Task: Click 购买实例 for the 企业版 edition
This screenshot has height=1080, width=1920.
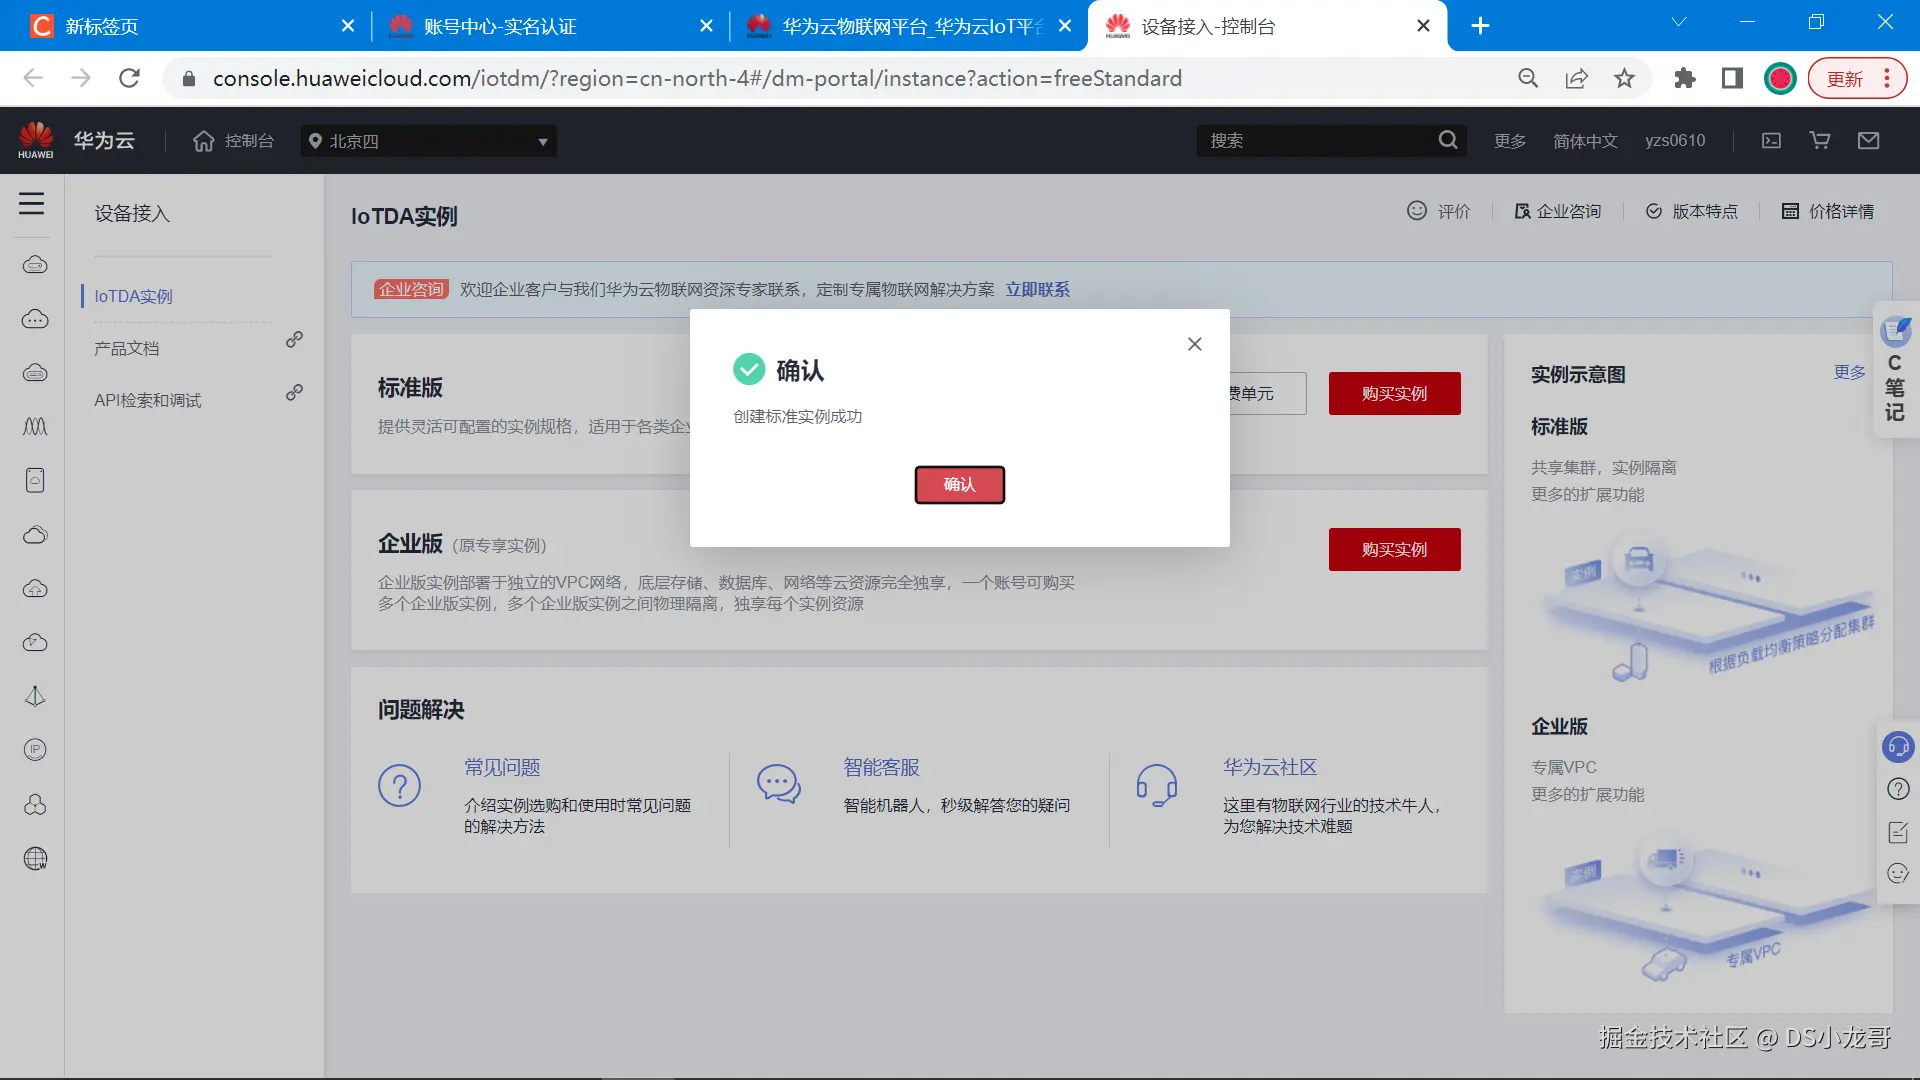Action: pyautogui.click(x=1394, y=550)
